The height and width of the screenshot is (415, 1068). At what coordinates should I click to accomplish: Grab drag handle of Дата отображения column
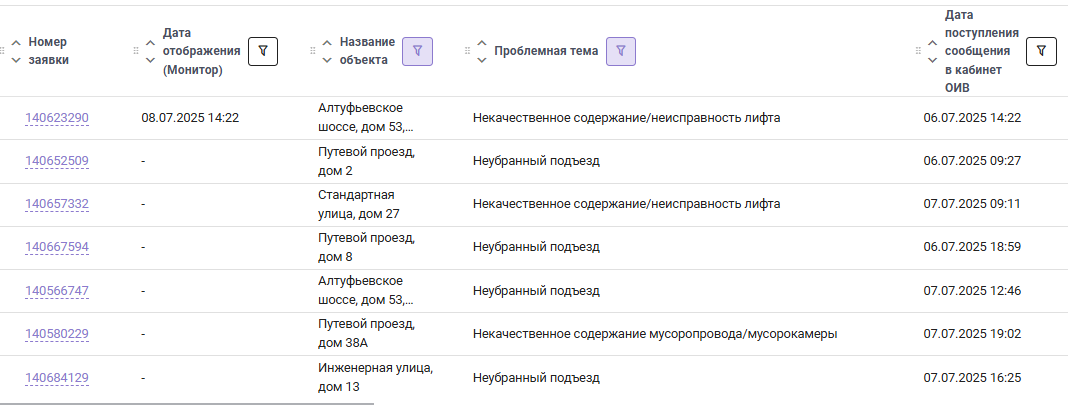136,51
